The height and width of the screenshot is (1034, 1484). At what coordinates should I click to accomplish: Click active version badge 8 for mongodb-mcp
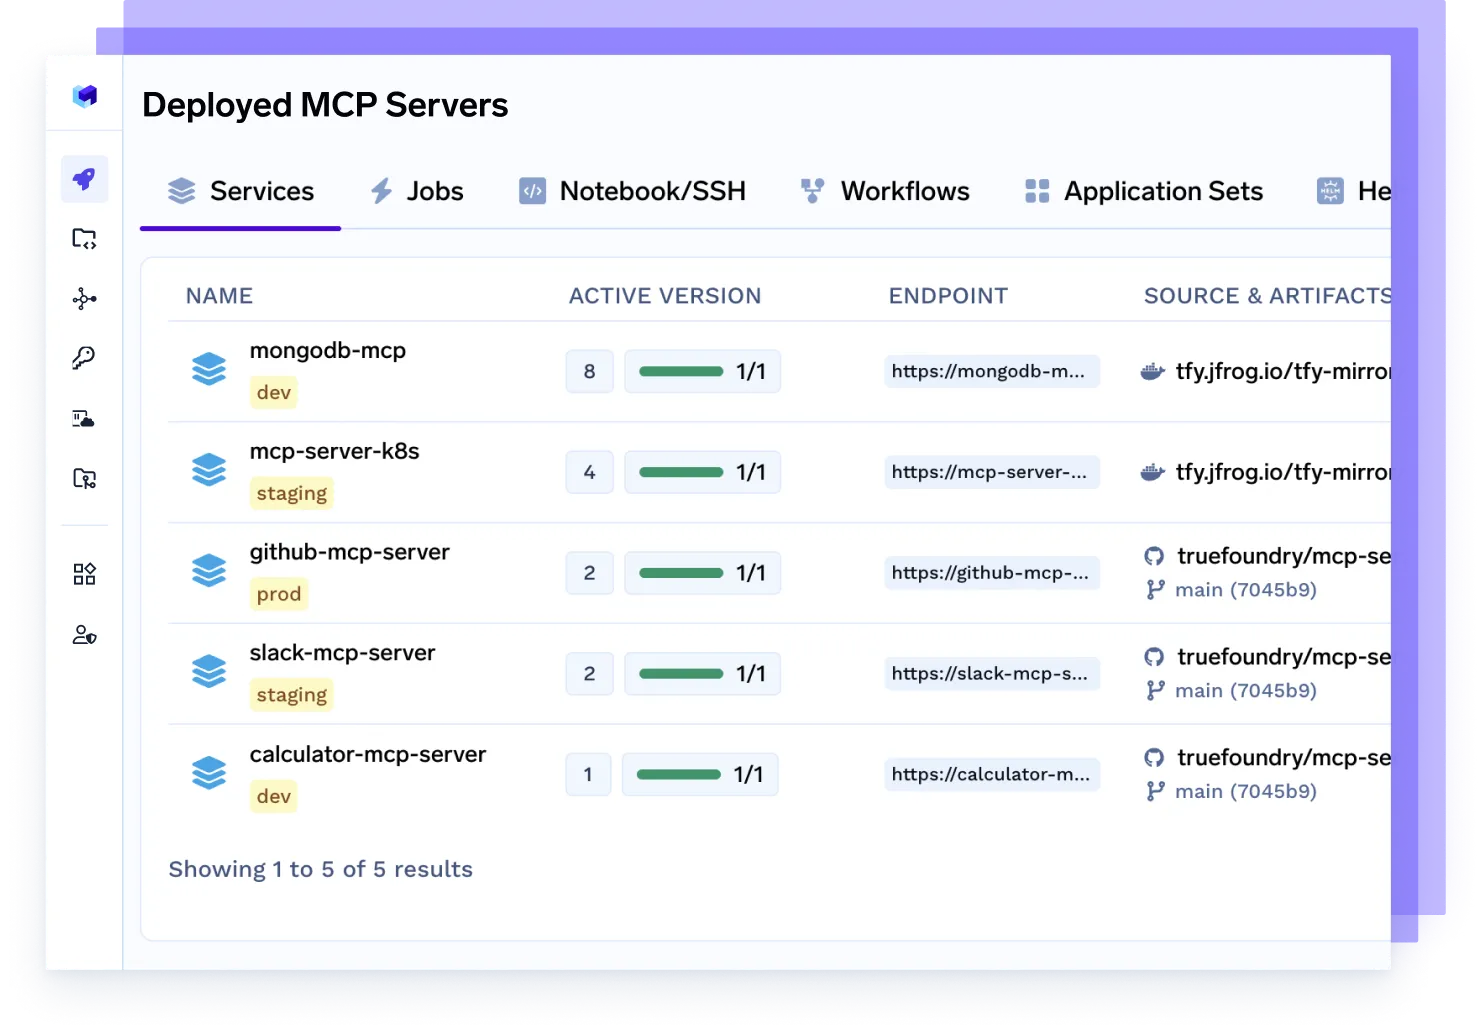click(x=589, y=371)
